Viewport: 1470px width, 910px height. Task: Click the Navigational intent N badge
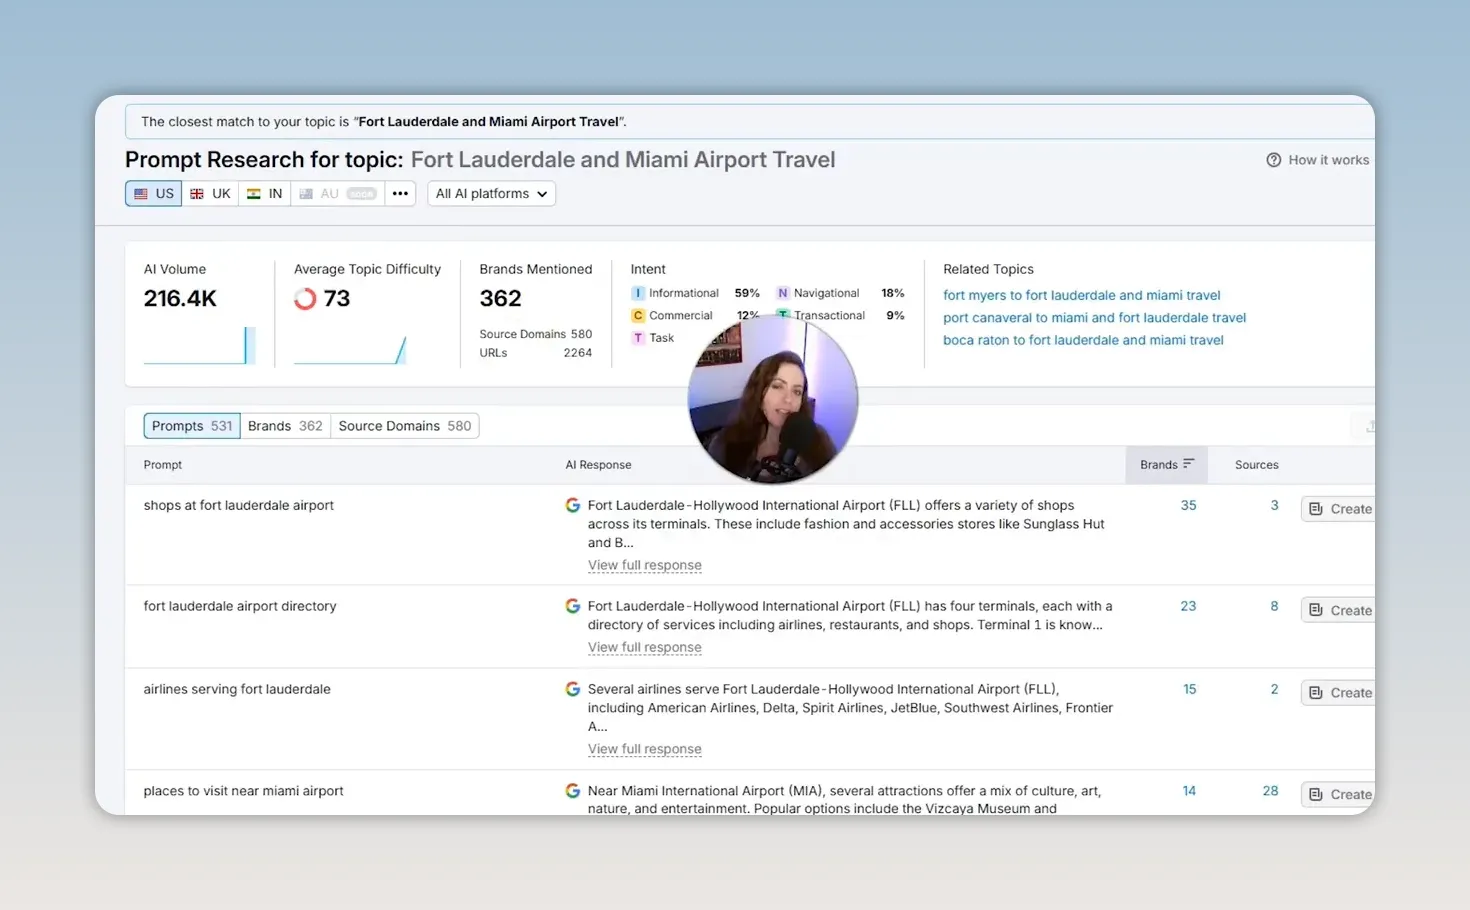click(783, 293)
